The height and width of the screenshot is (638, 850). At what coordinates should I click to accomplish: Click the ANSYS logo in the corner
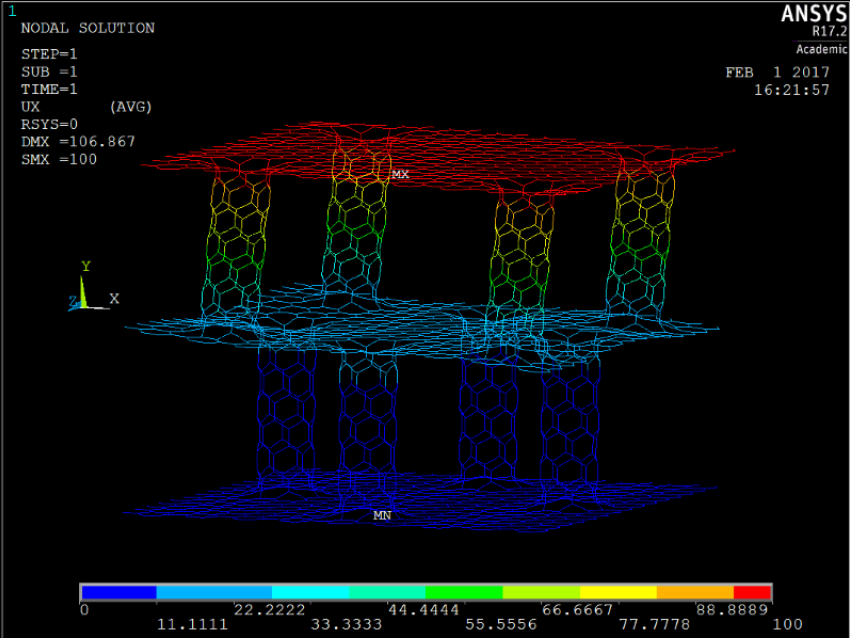pos(812,13)
